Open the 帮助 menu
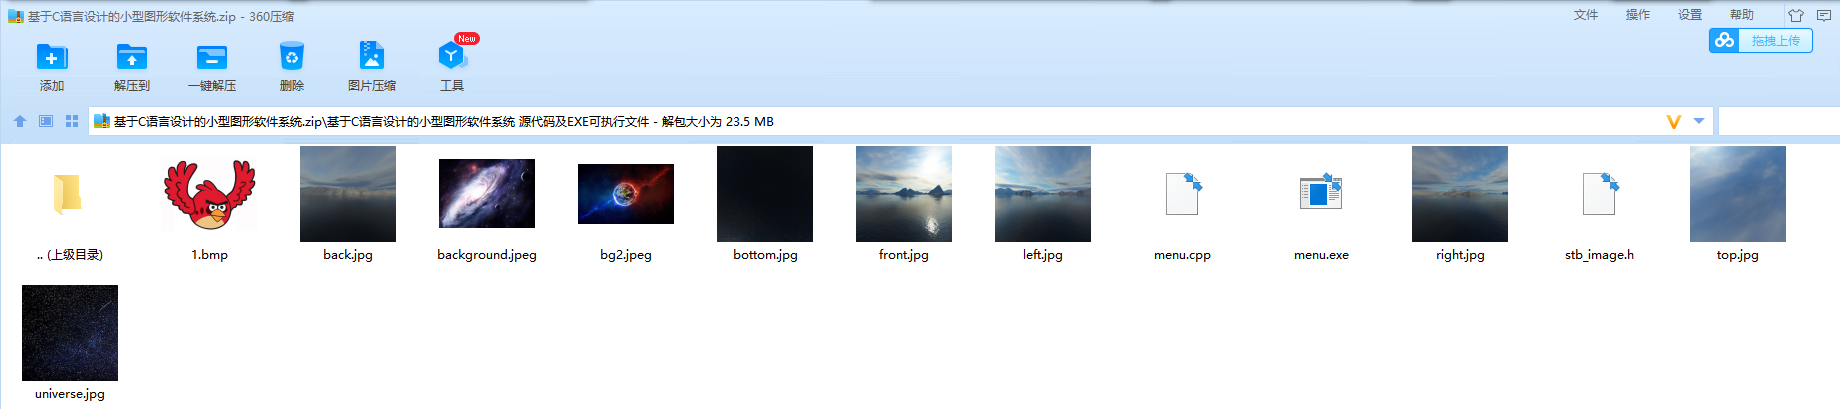Viewport: 1840px width, 409px height. (1742, 15)
